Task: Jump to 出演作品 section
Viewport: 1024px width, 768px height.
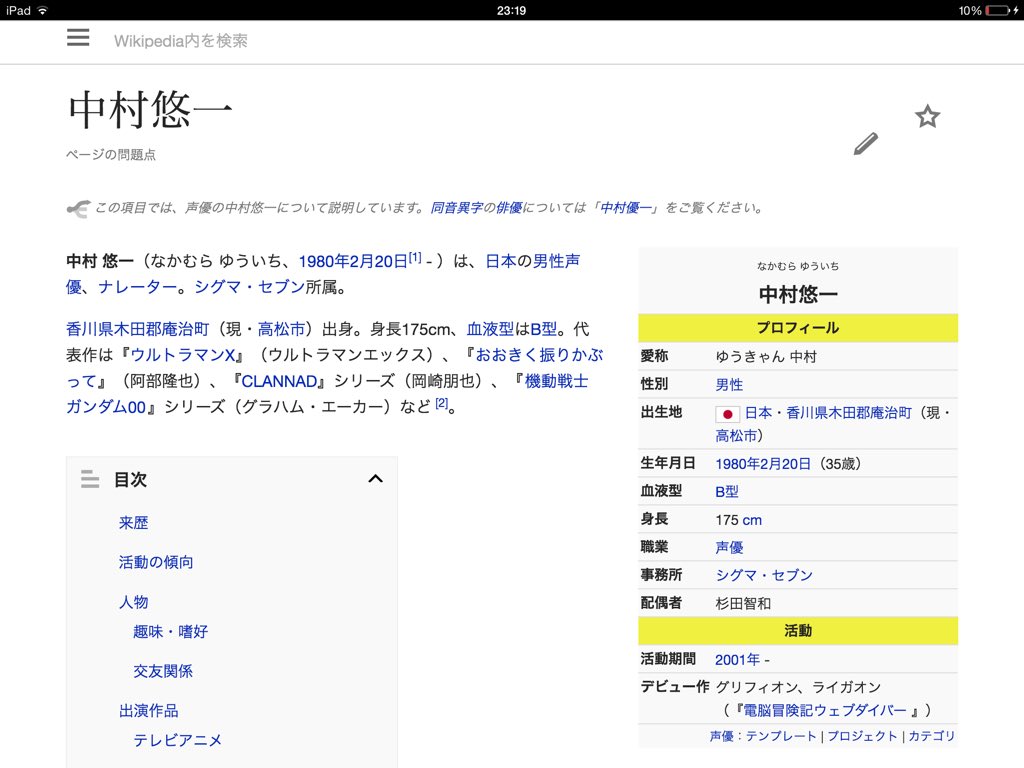Action: (148, 711)
